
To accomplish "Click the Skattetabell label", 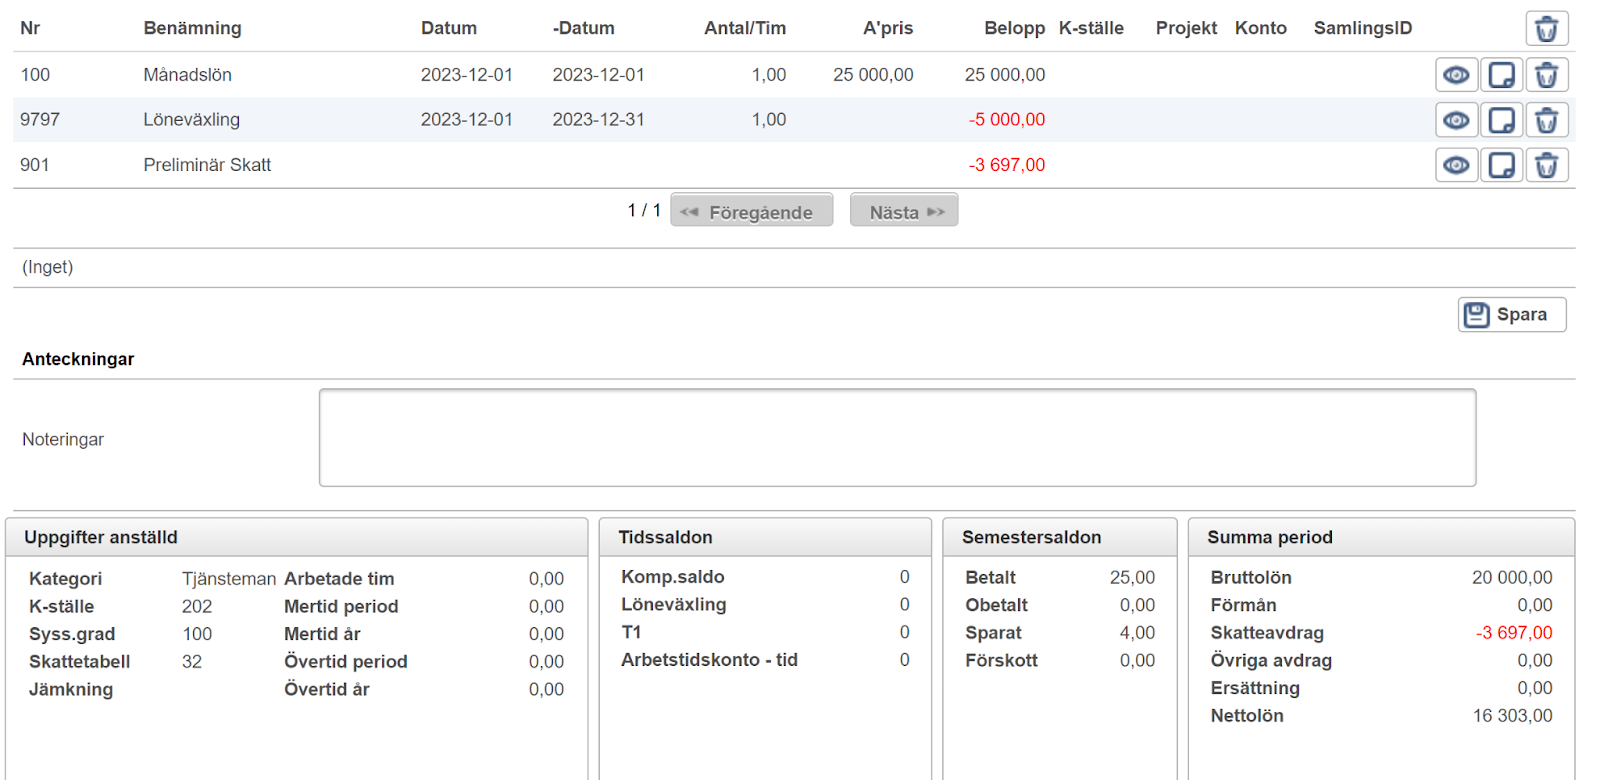I will 80,662.
